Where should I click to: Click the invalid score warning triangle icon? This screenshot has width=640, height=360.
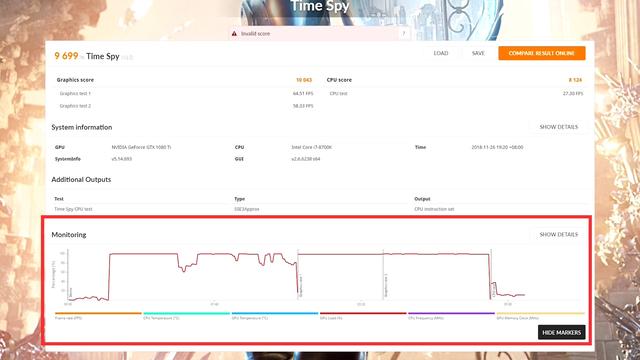234,33
